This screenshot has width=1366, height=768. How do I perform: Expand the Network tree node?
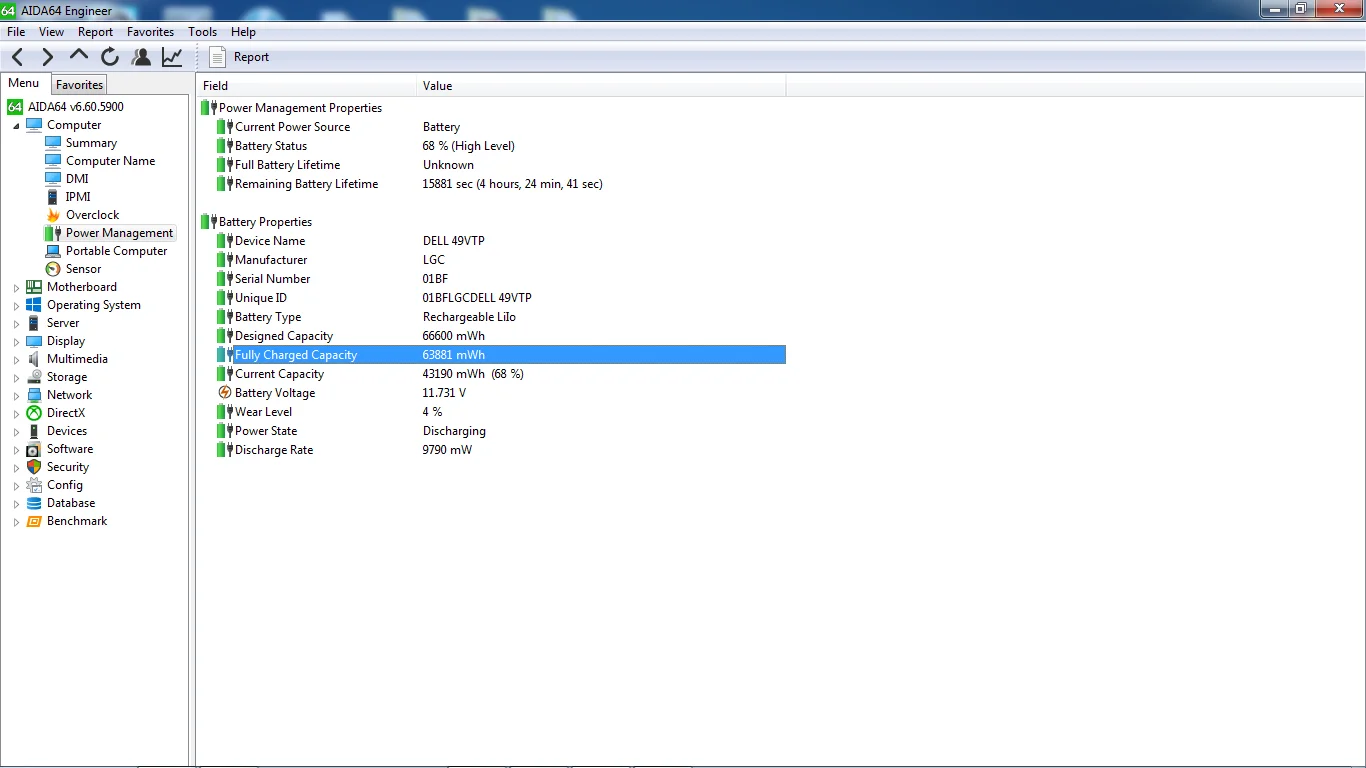(16, 396)
